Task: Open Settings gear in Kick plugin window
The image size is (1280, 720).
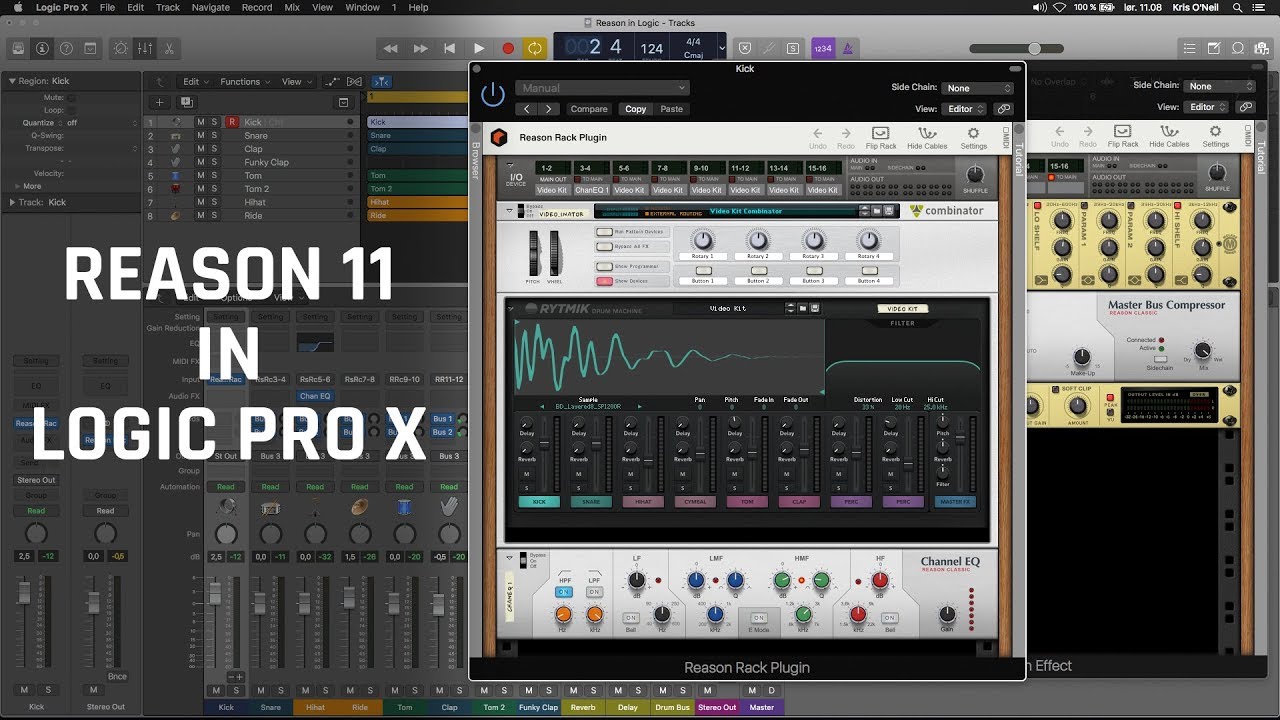Action: tap(974, 138)
